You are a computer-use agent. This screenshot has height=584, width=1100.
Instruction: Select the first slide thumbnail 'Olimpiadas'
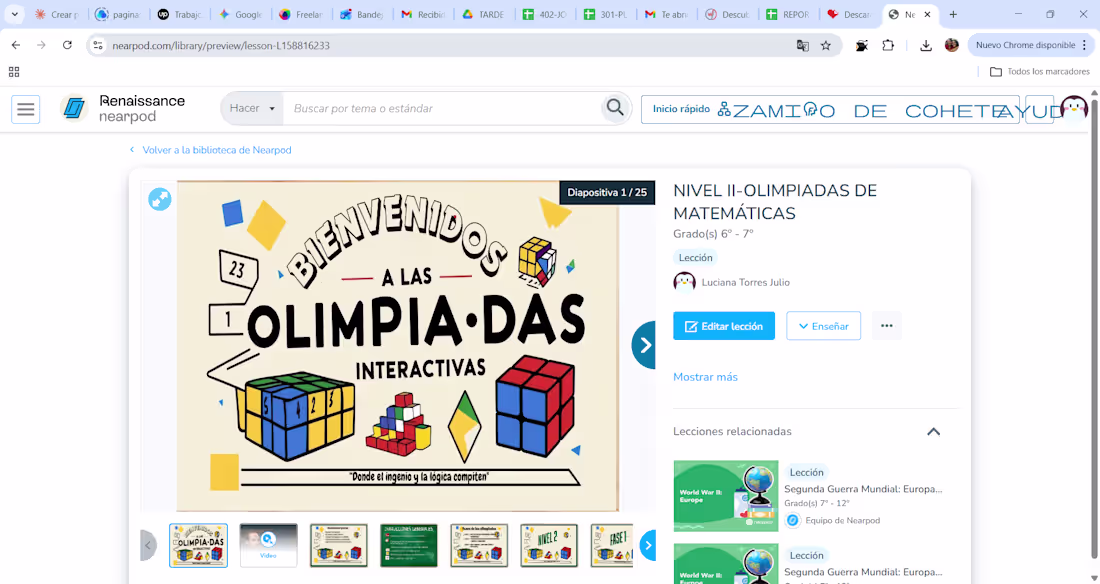click(199, 545)
